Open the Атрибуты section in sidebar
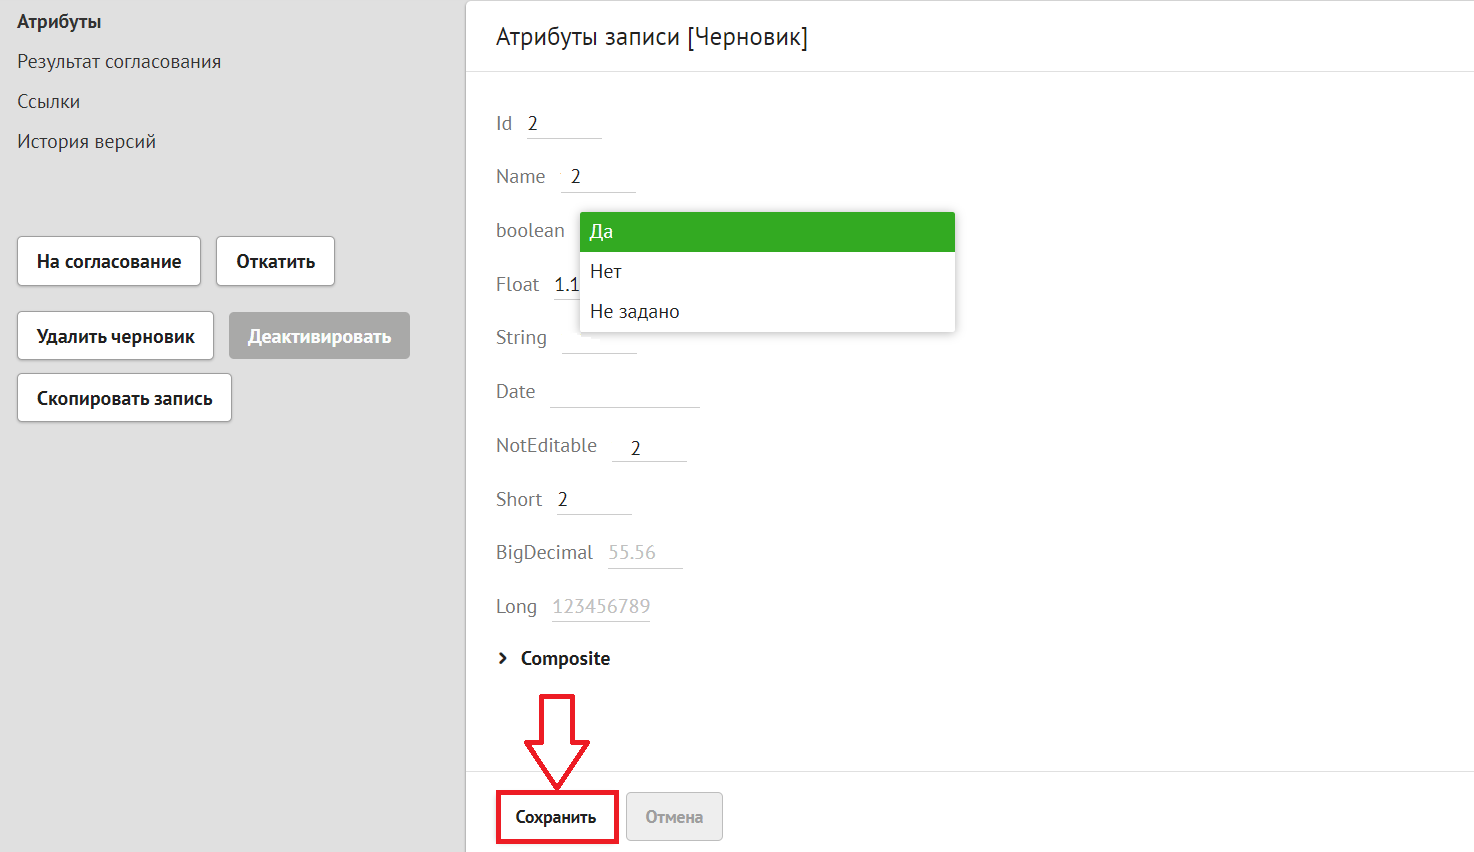This screenshot has width=1474, height=852. tap(59, 22)
